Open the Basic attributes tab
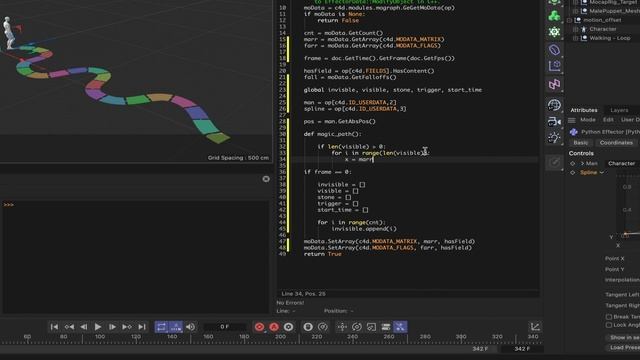This screenshot has width=640, height=360. click(581, 143)
